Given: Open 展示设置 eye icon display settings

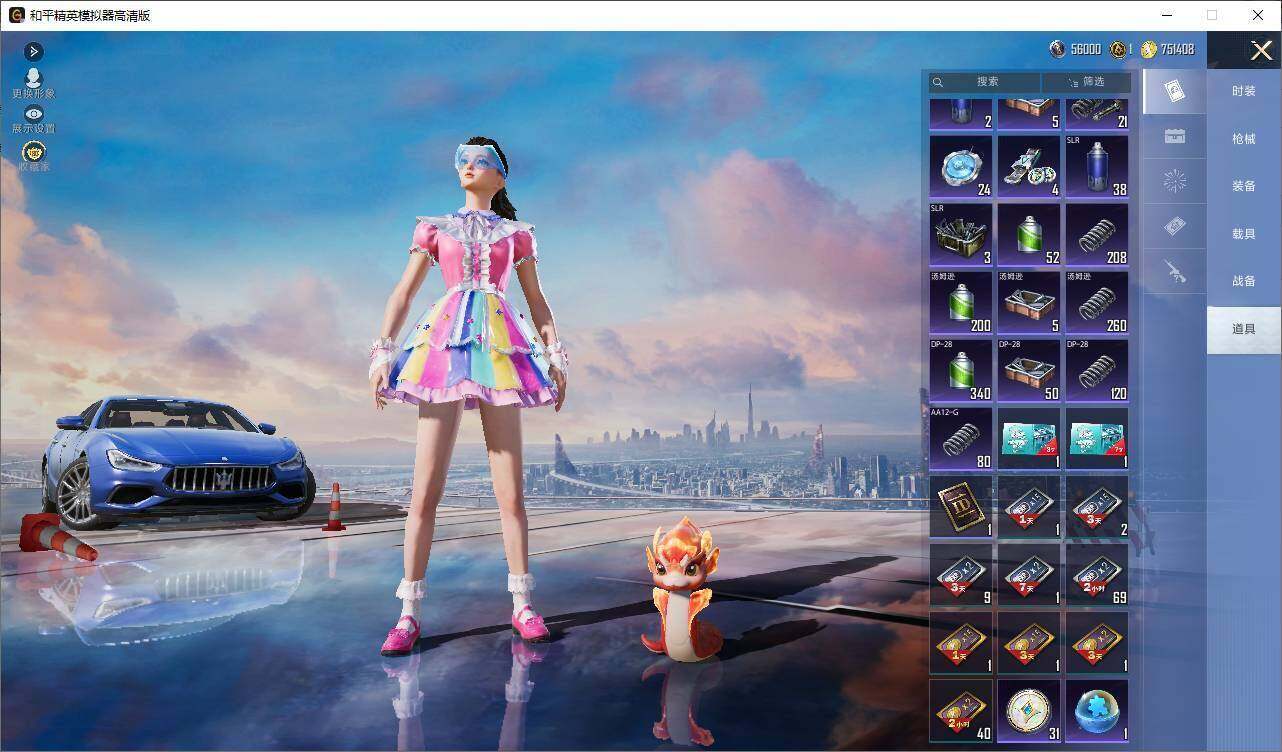Looking at the screenshot, I should click(34, 120).
